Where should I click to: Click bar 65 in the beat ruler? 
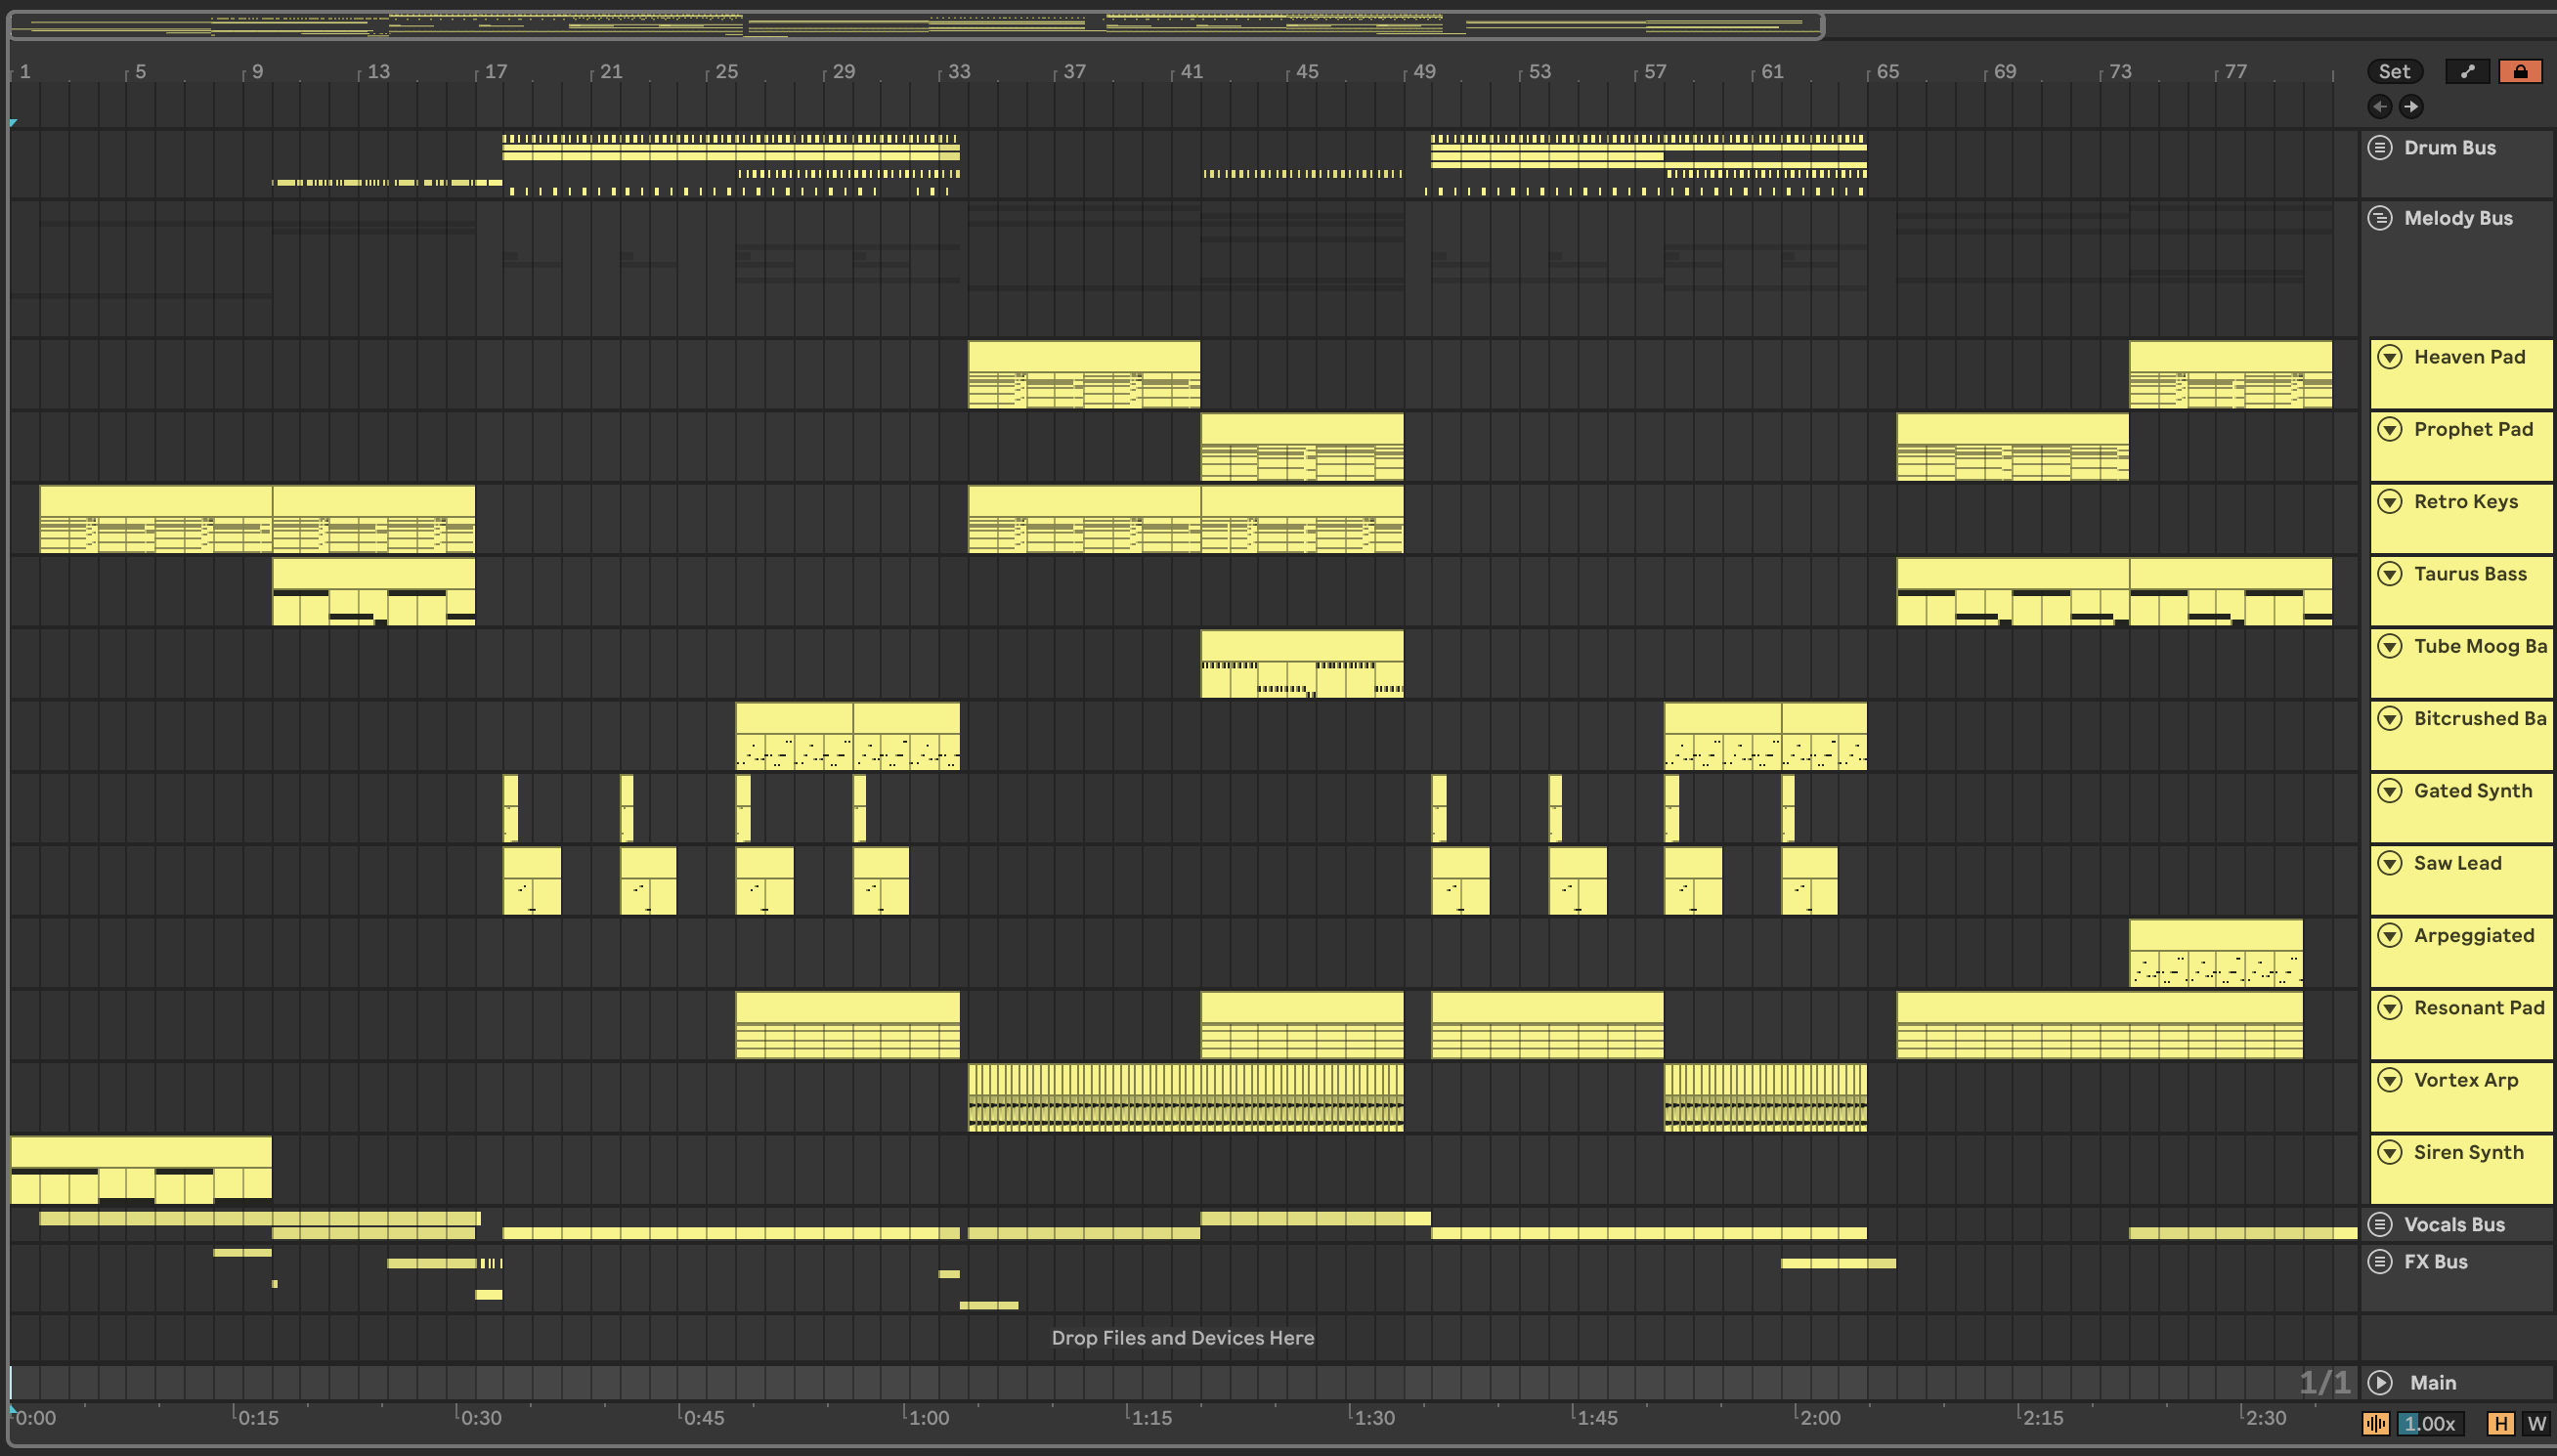[1887, 71]
